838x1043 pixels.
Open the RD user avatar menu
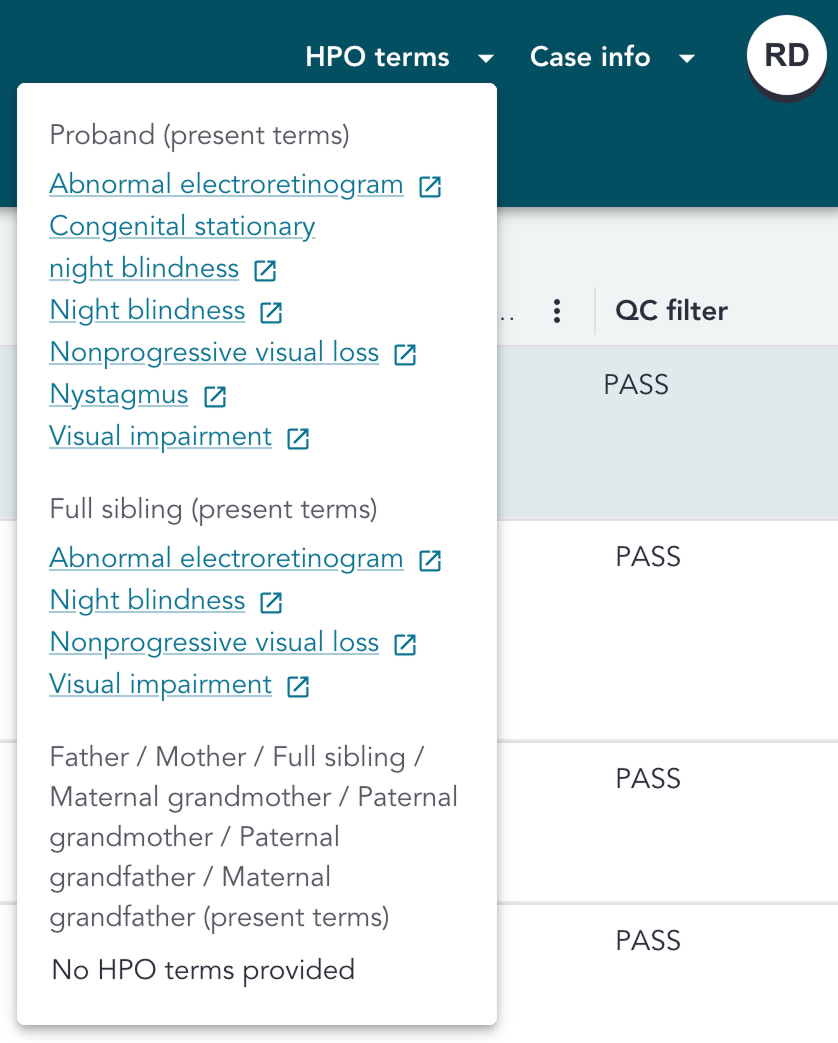click(786, 56)
